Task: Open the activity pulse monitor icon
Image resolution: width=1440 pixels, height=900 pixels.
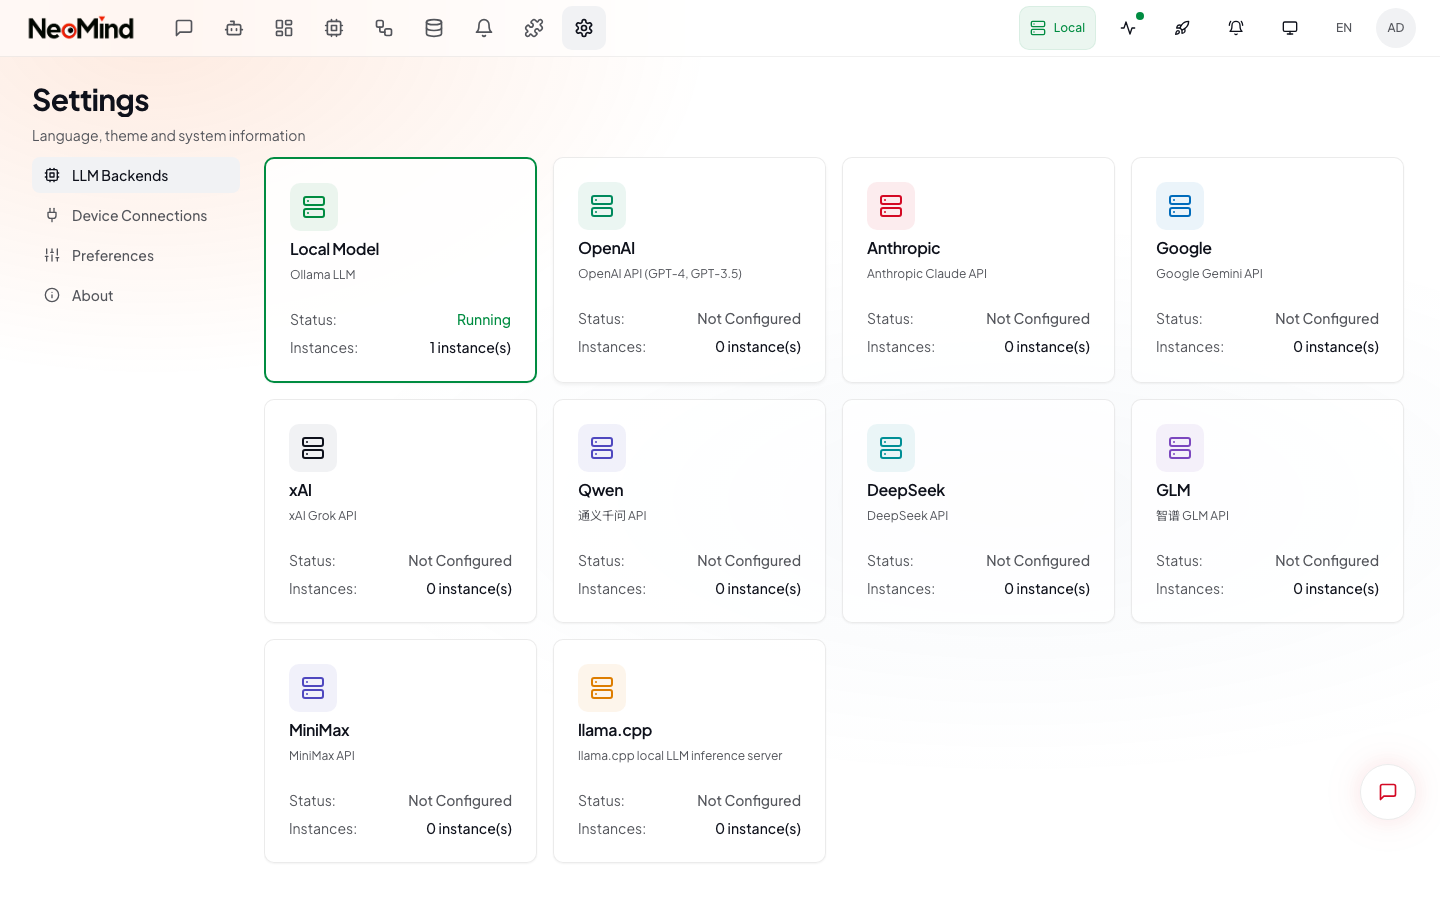Action: tap(1128, 28)
